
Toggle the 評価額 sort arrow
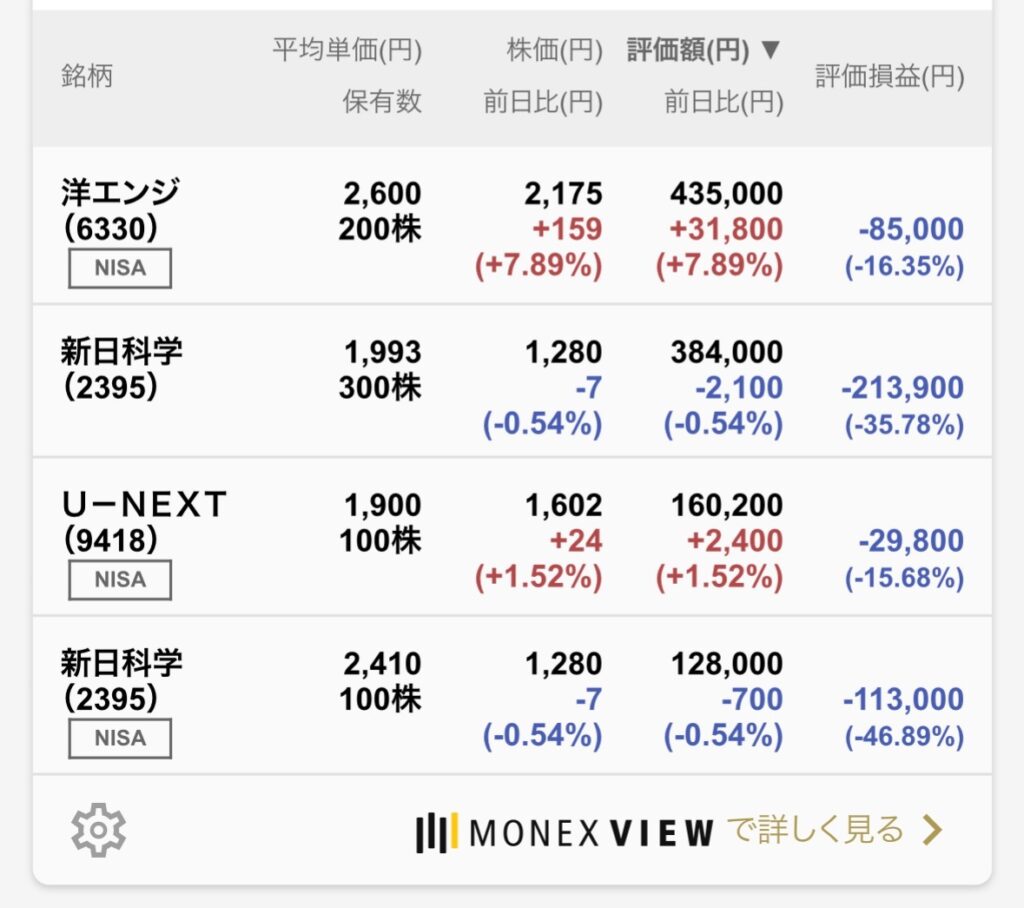[771, 50]
